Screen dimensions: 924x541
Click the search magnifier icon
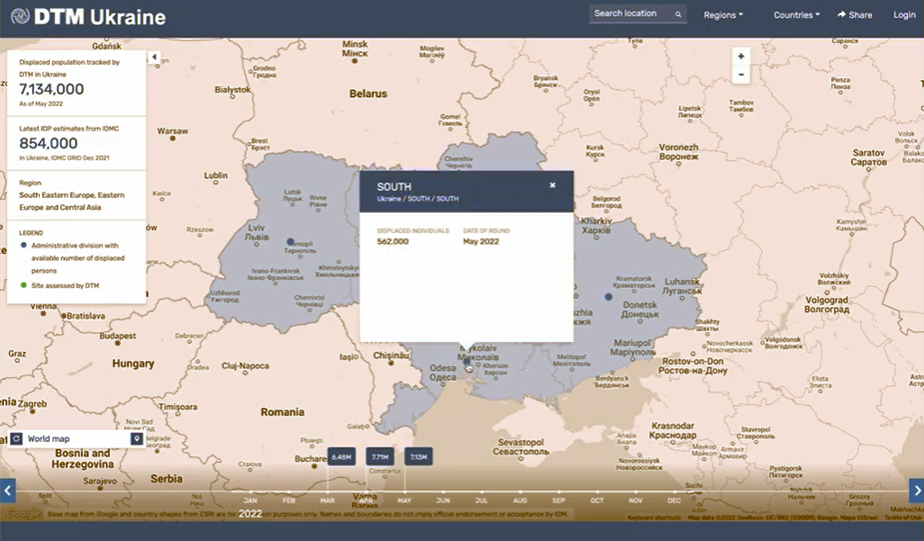pyautogui.click(x=678, y=14)
